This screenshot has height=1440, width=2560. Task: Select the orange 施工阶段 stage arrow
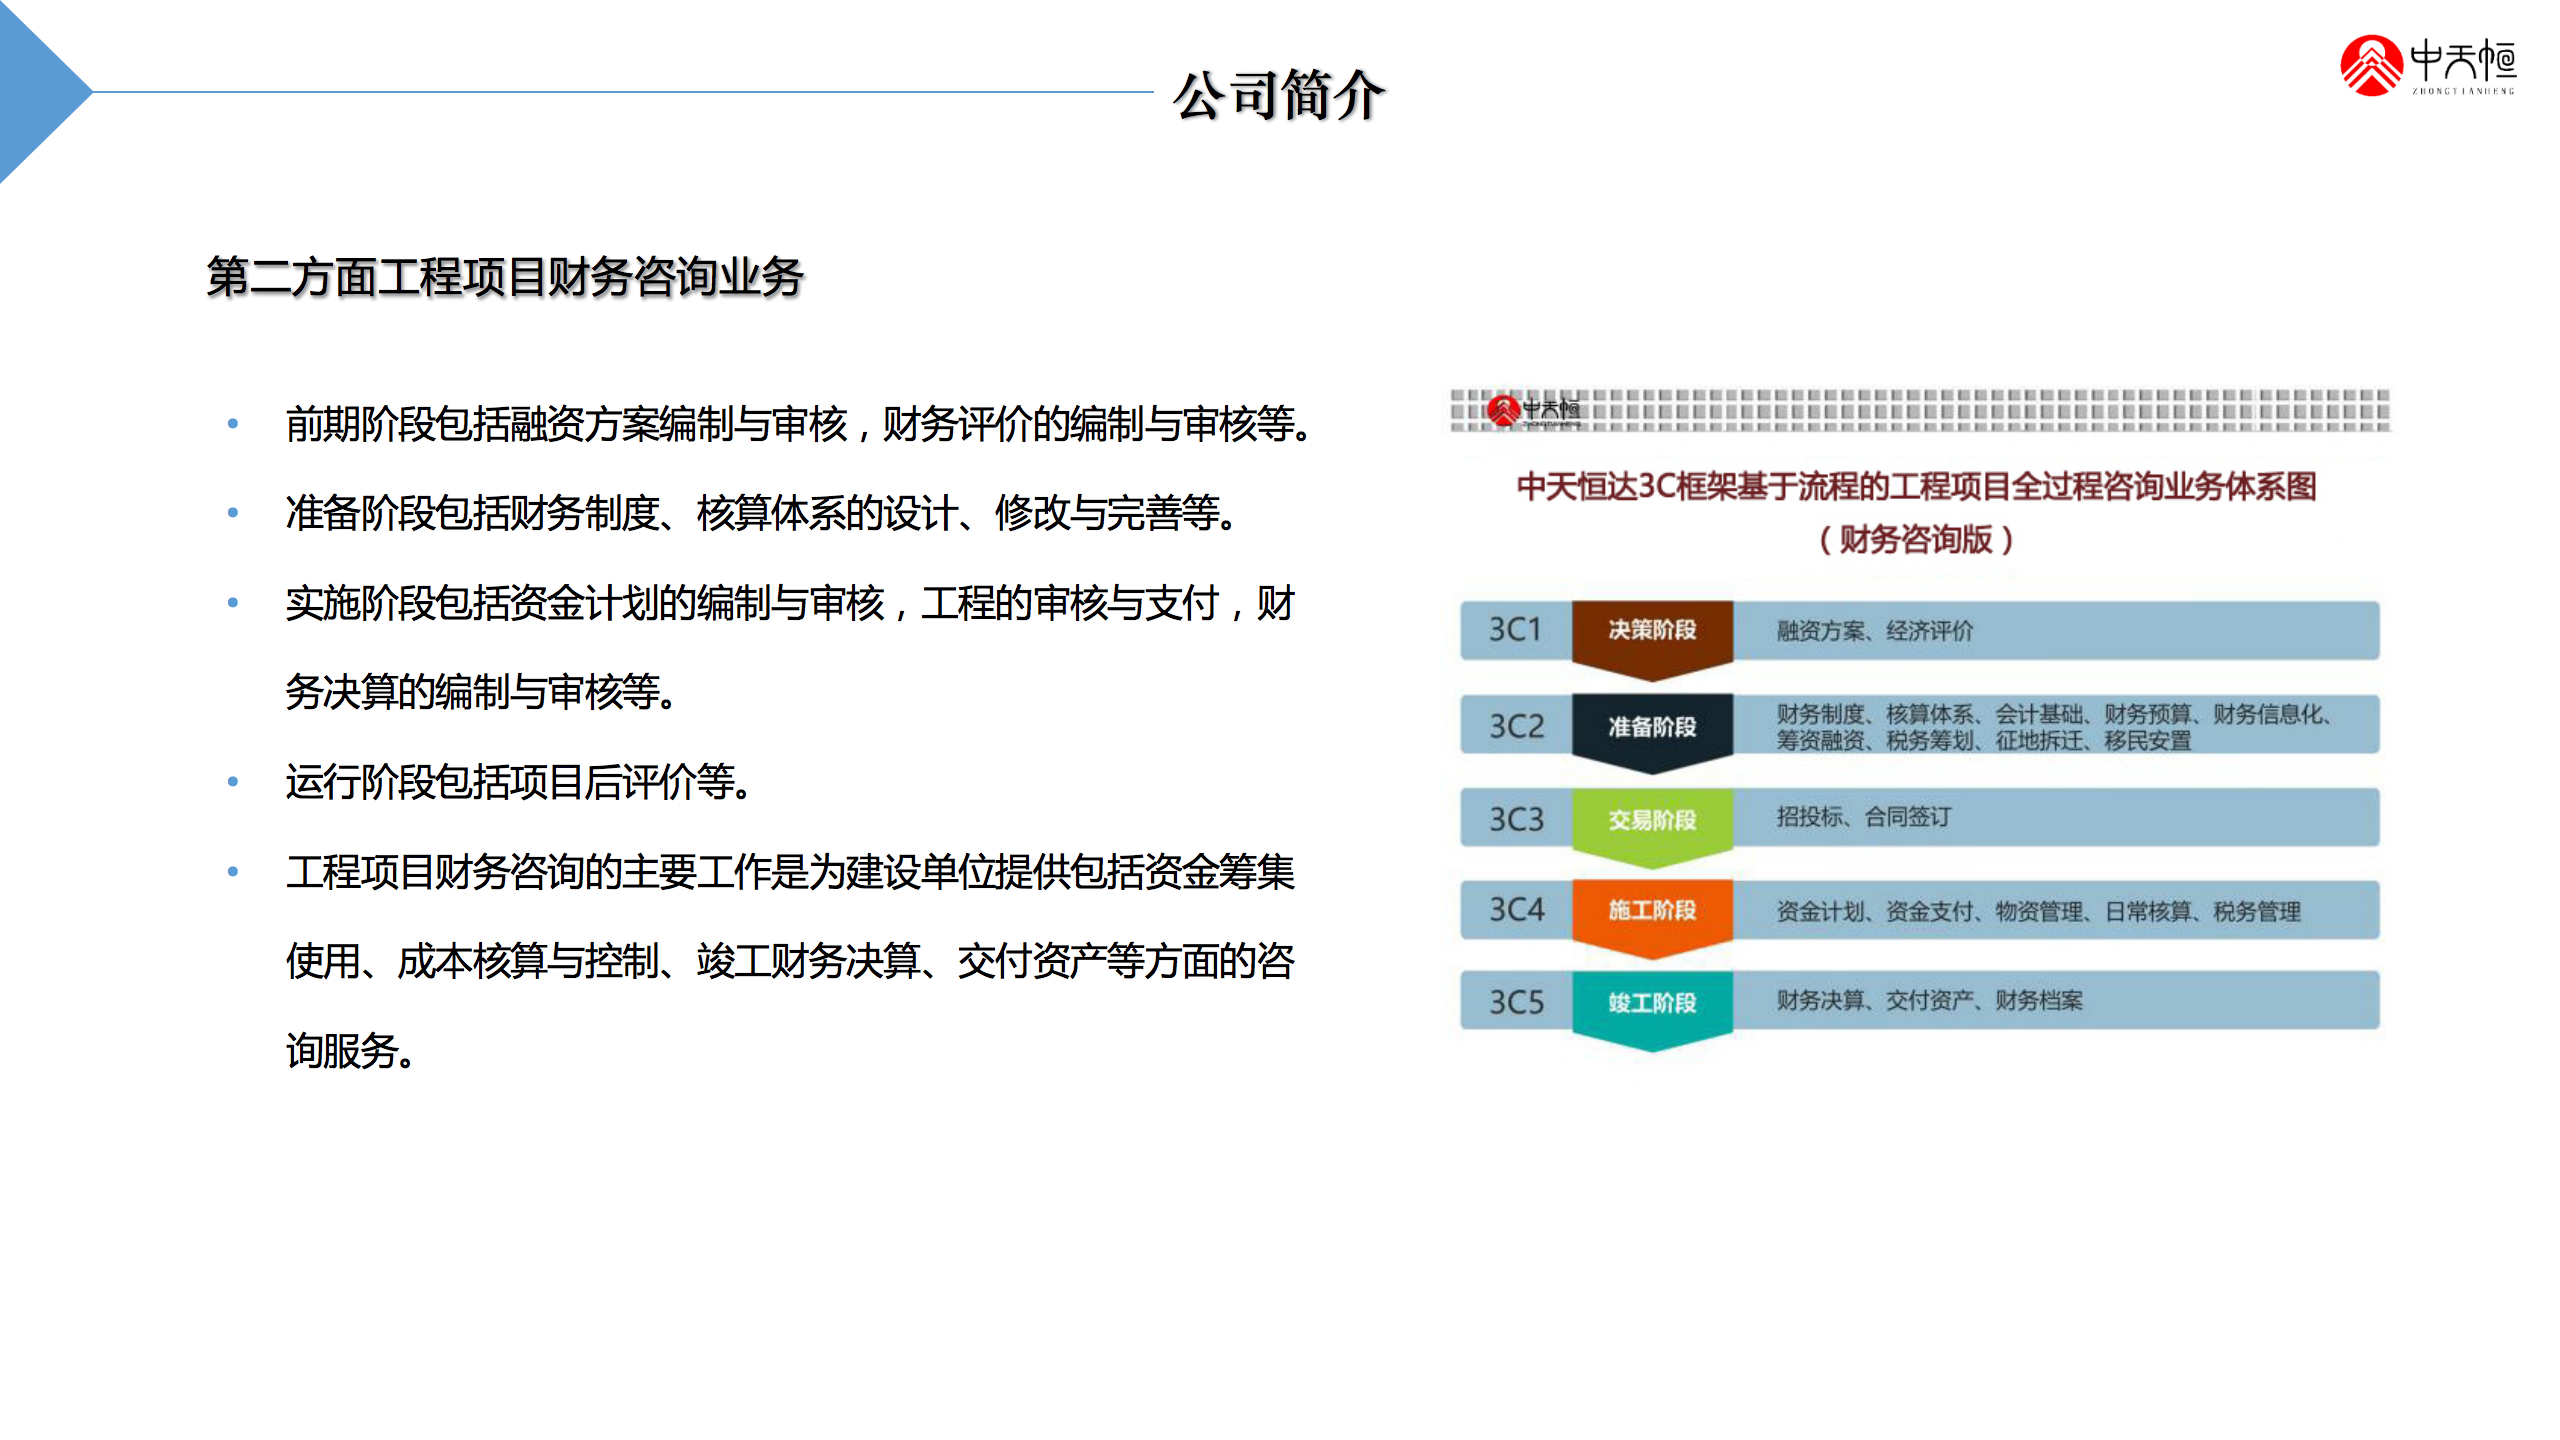[x=1651, y=911]
